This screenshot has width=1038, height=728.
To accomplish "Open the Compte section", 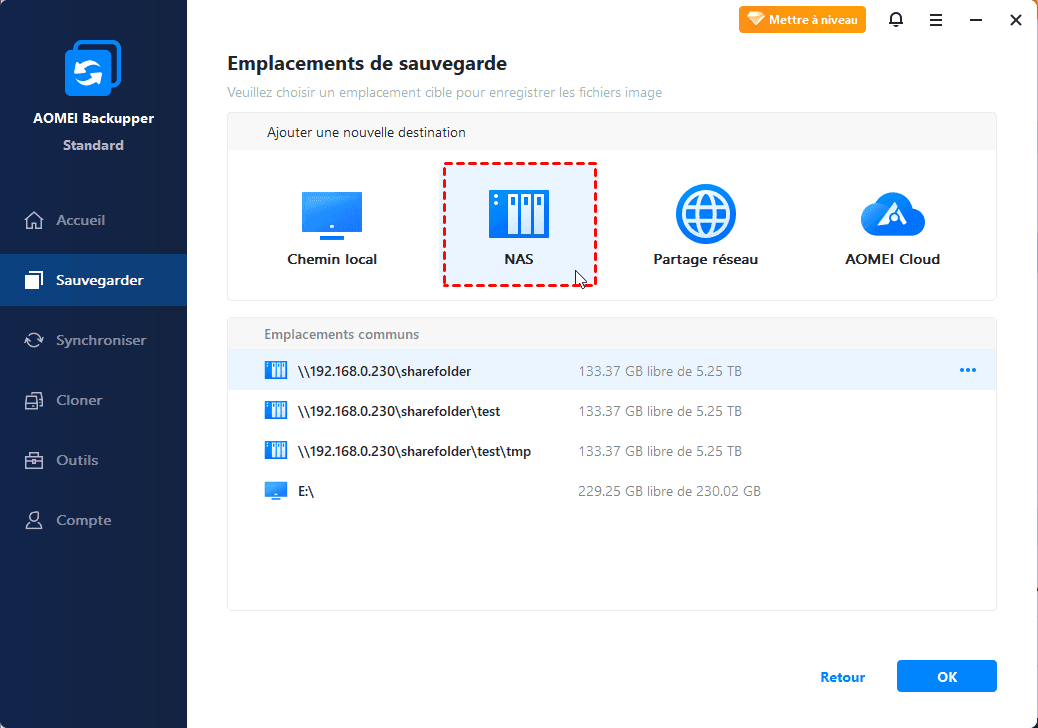I will click(93, 520).
